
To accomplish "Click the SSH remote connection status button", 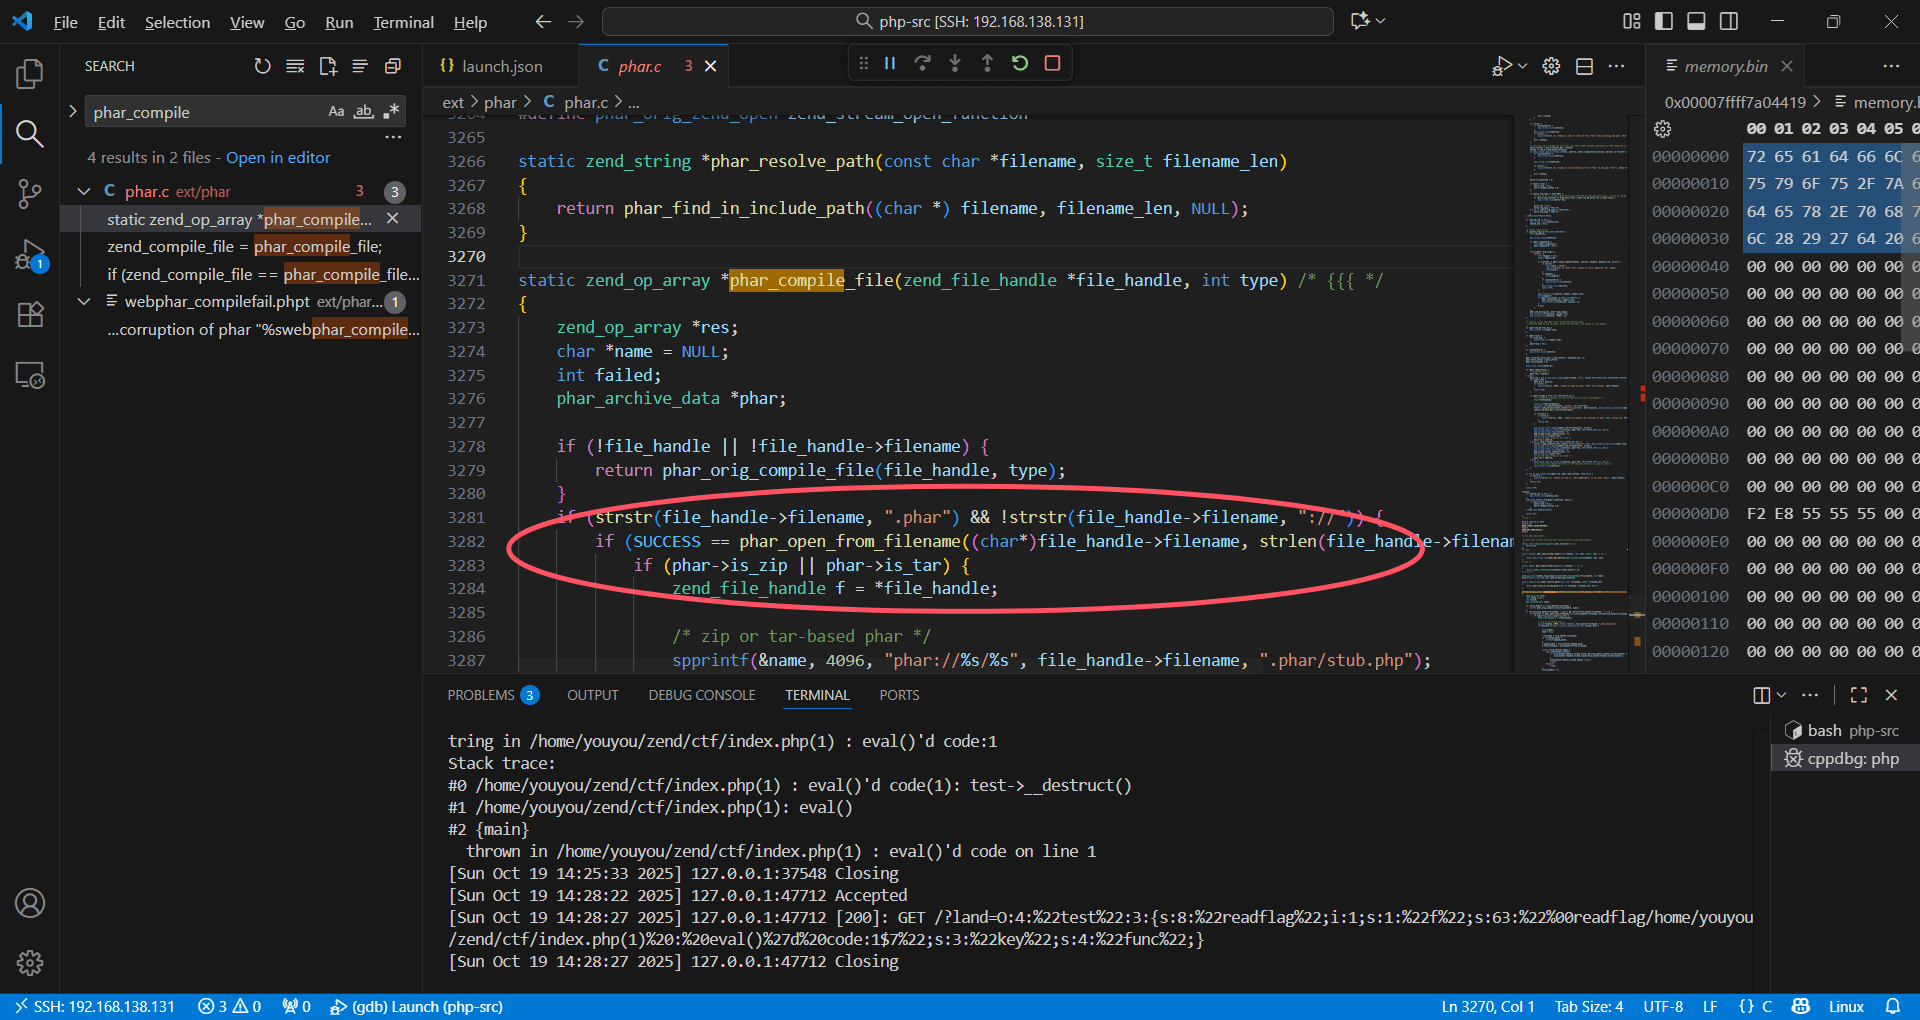I will (94, 1006).
